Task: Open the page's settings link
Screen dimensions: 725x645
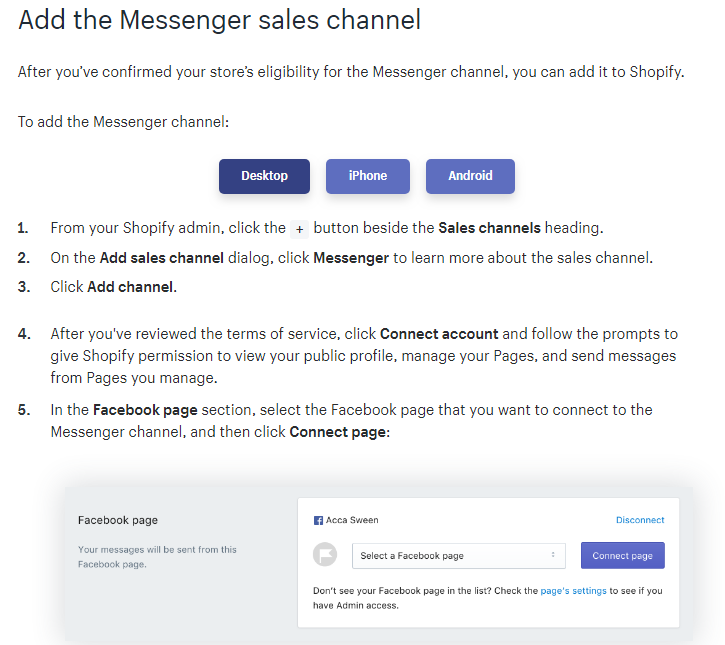Action: [x=573, y=591]
